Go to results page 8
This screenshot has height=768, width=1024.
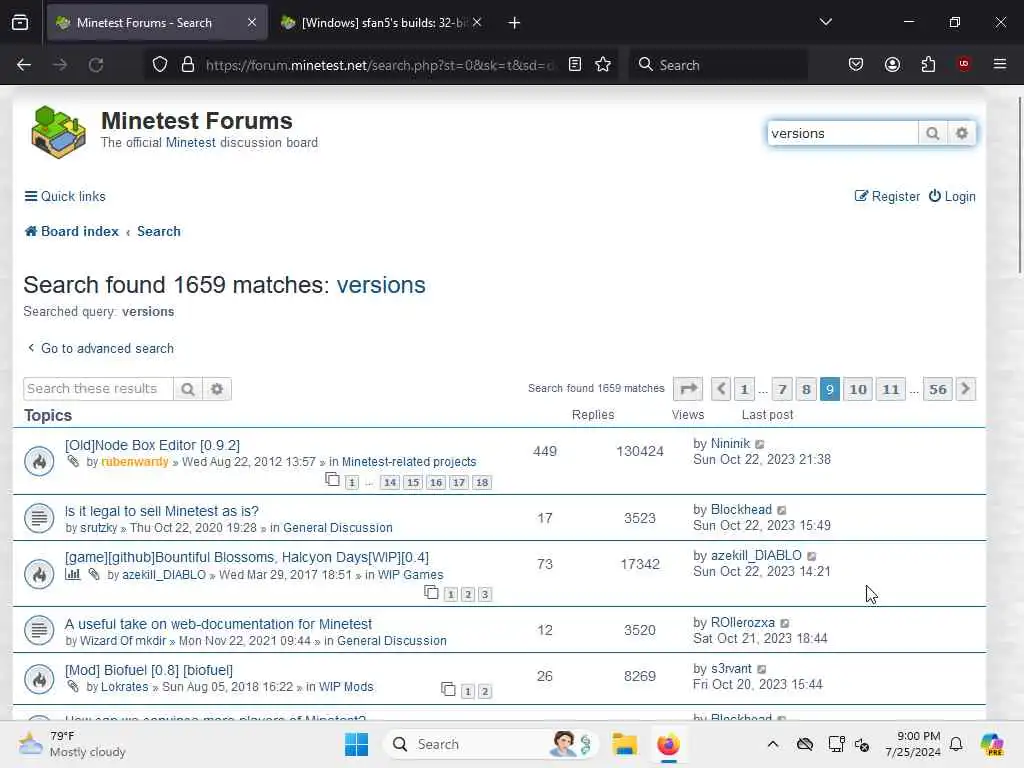pyautogui.click(x=806, y=389)
